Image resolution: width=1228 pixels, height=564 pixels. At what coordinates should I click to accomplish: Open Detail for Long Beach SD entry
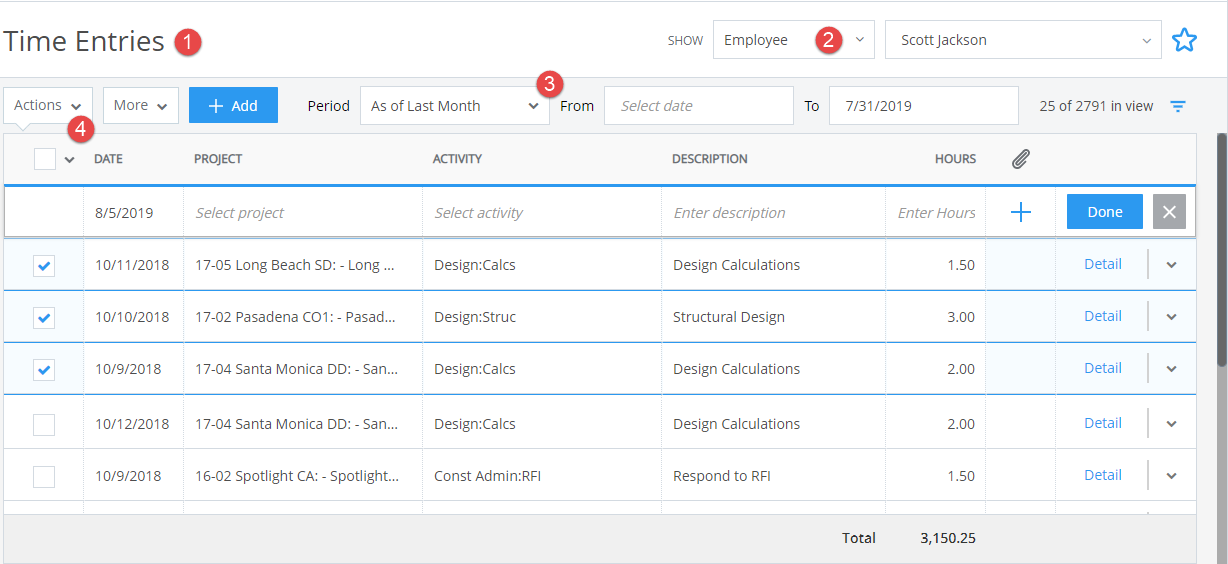tap(1103, 264)
